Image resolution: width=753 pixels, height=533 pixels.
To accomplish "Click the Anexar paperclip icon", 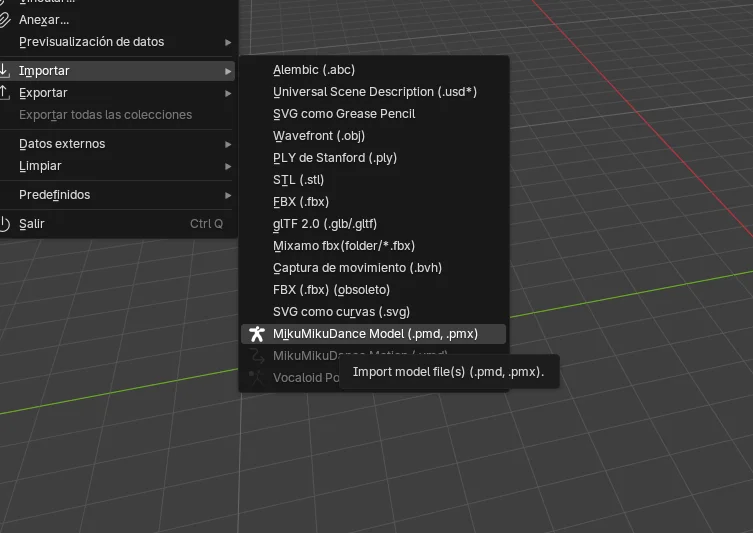I will (4, 20).
